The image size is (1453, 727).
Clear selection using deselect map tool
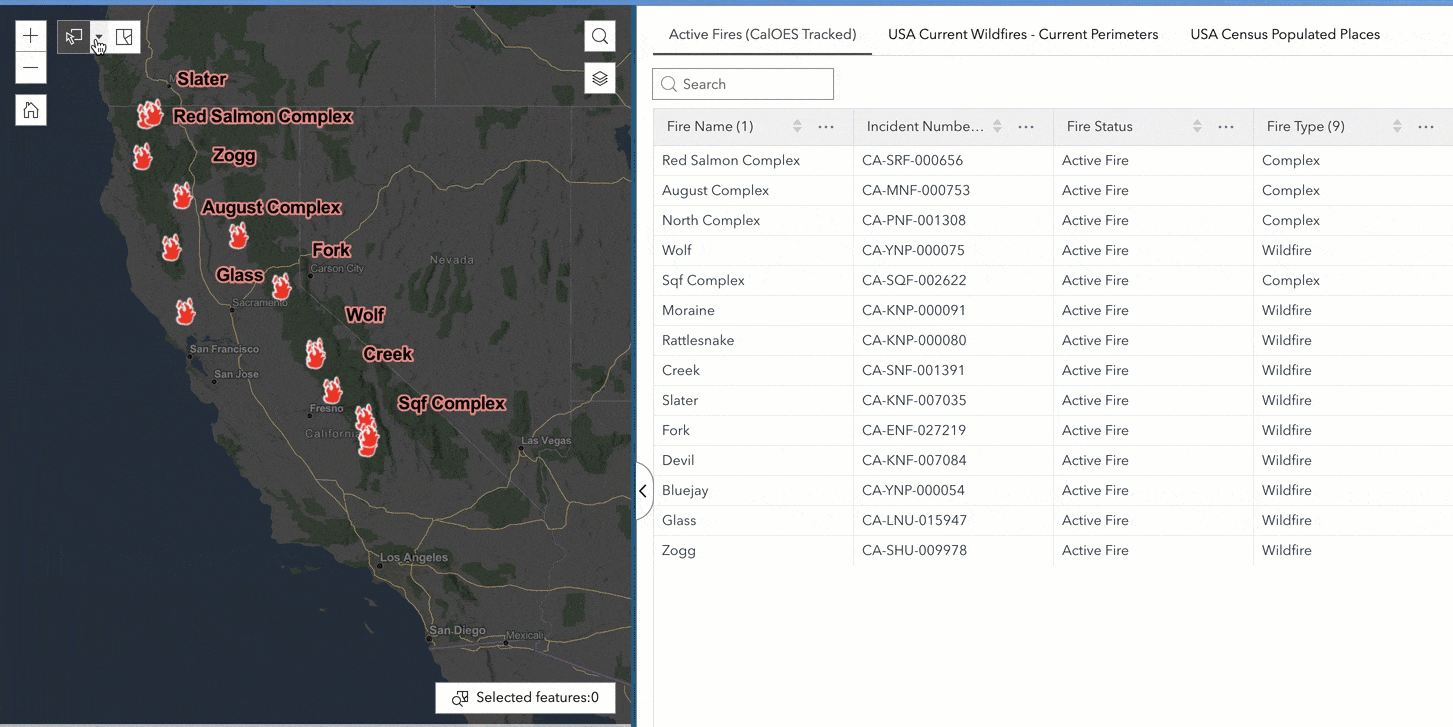coord(124,37)
